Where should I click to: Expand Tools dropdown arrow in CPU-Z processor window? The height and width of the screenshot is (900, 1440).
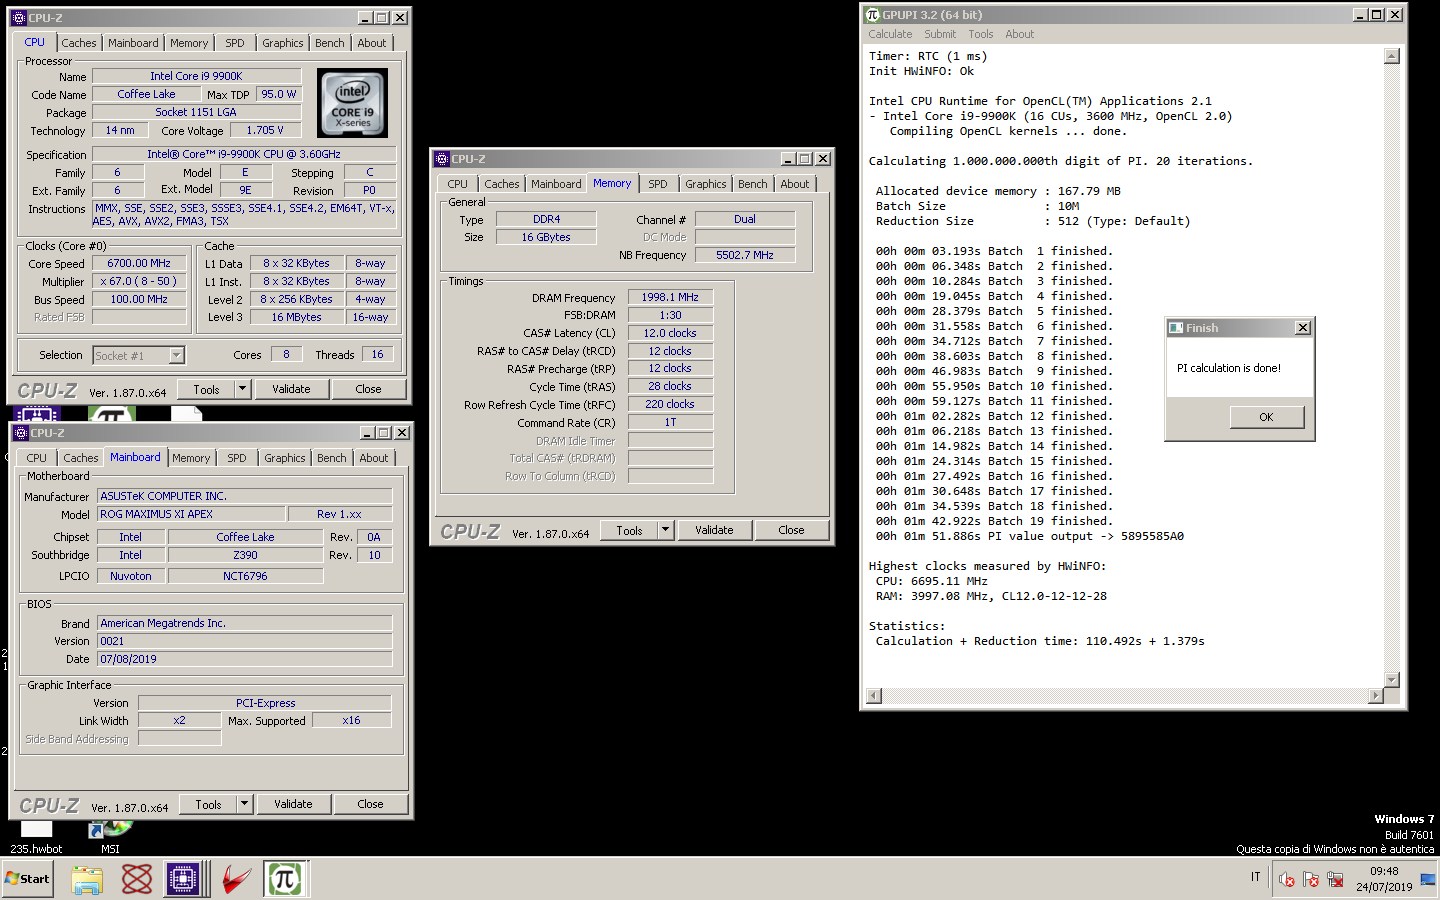tap(241, 389)
